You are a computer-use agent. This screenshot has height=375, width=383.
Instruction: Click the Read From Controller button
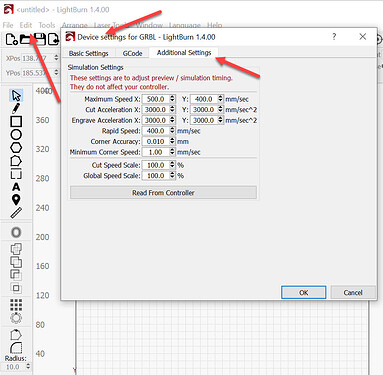point(163,193)
